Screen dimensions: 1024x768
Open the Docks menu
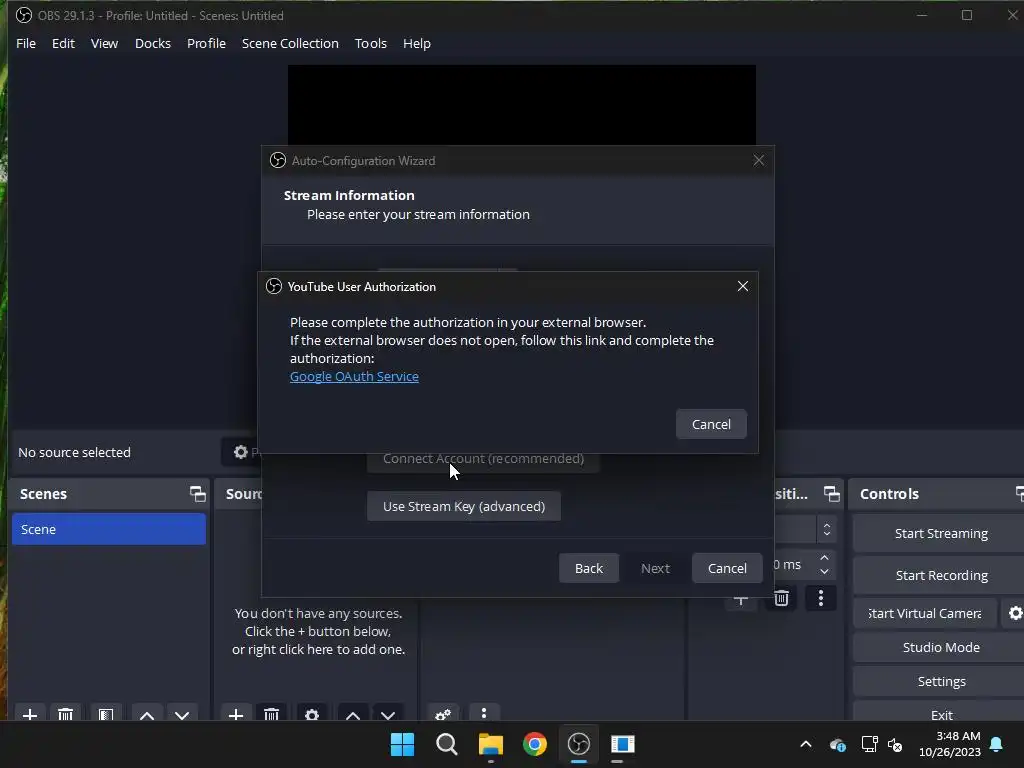tap(152, 43)
